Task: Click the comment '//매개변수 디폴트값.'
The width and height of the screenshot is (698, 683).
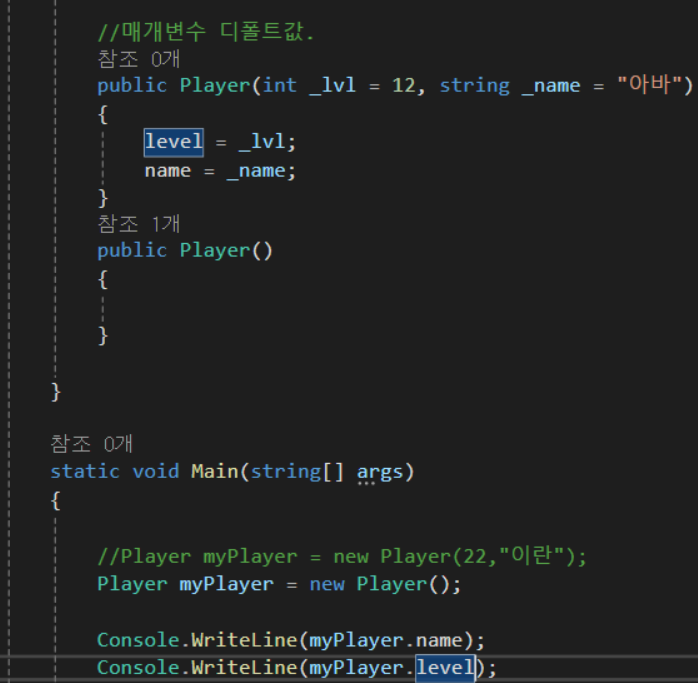Action: tap(206, 32)
